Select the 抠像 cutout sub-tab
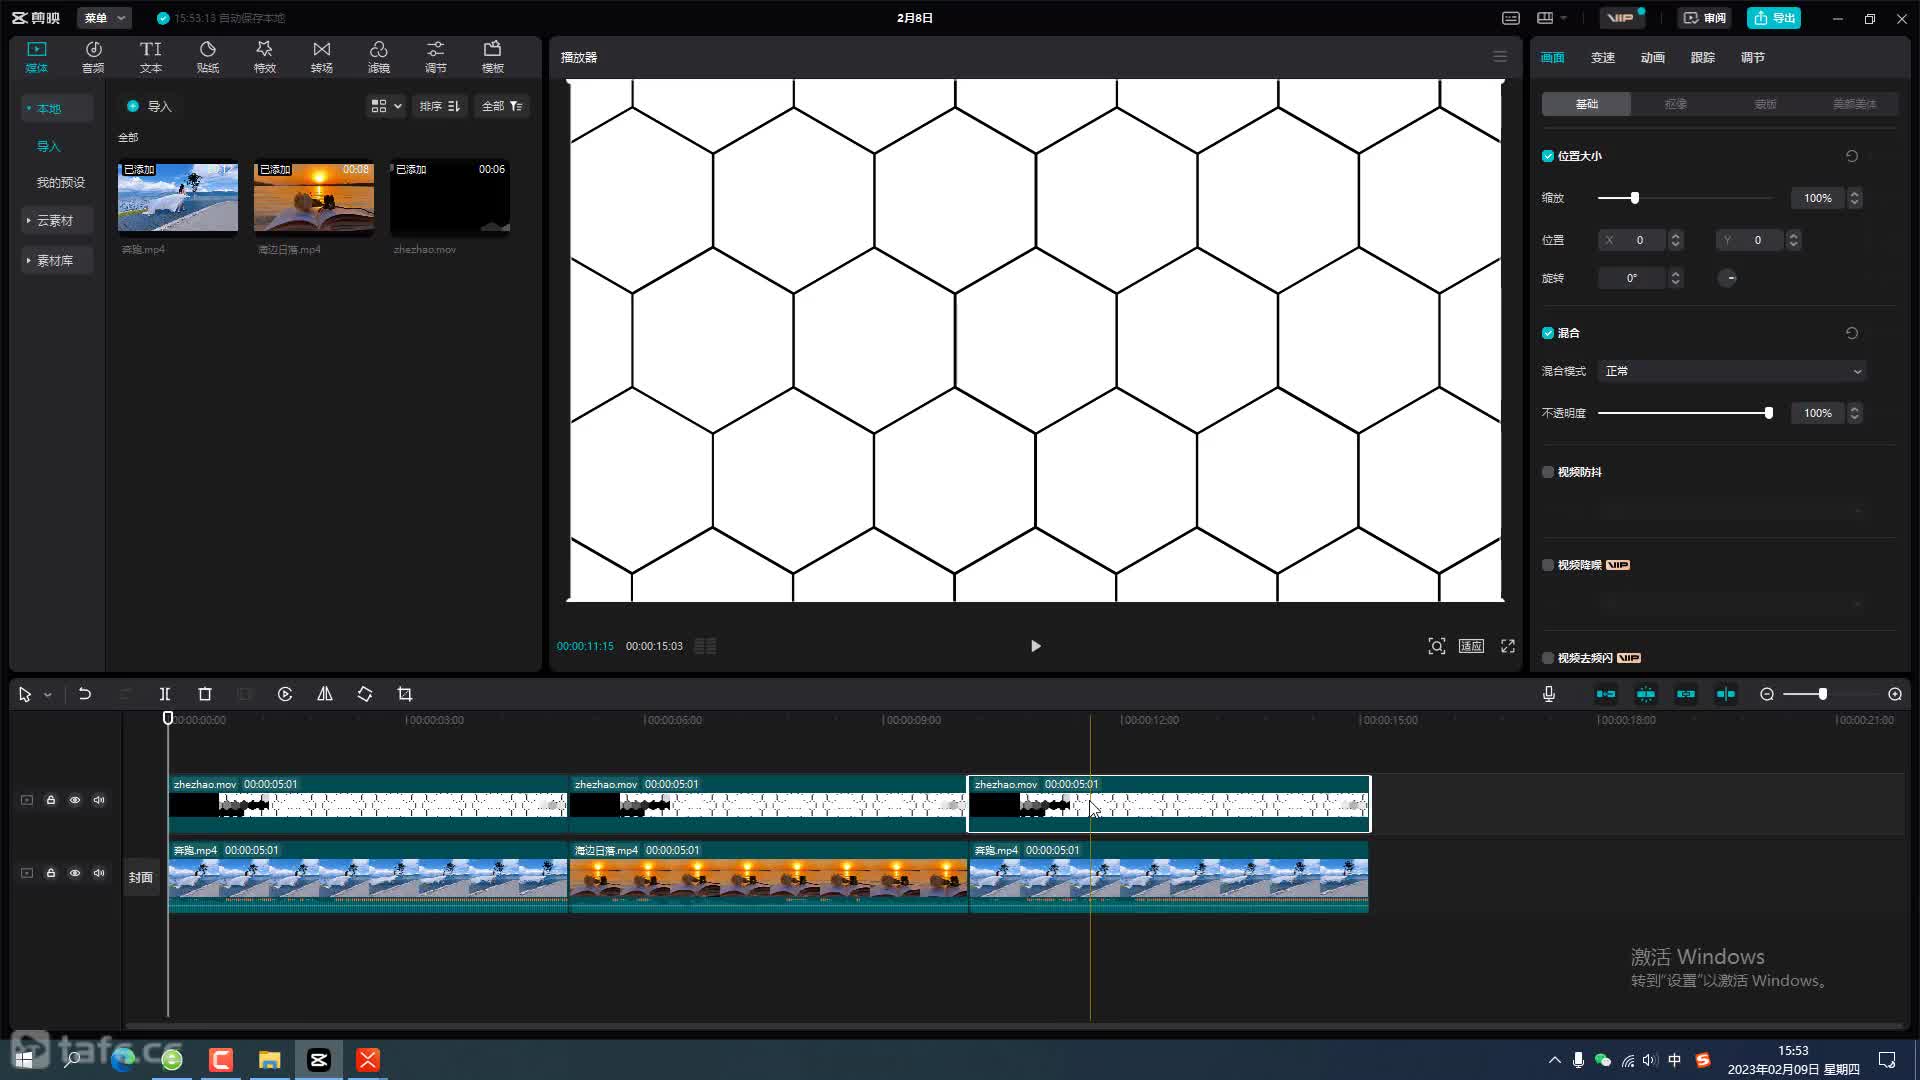This screenshot has height=1080, width=1920. 1676,104
